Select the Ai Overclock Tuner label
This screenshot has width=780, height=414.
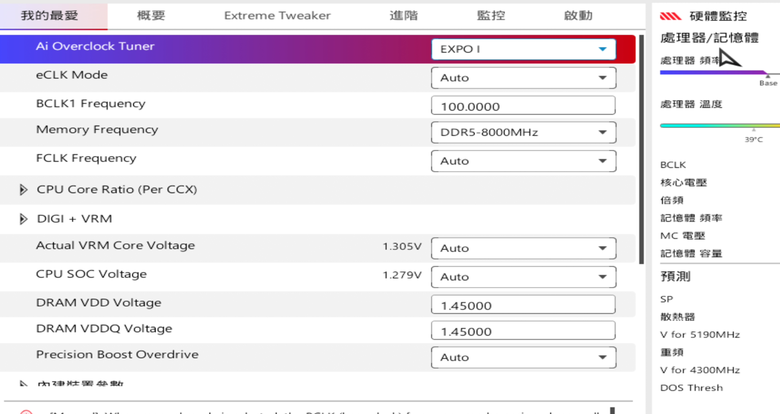(95, 46)
